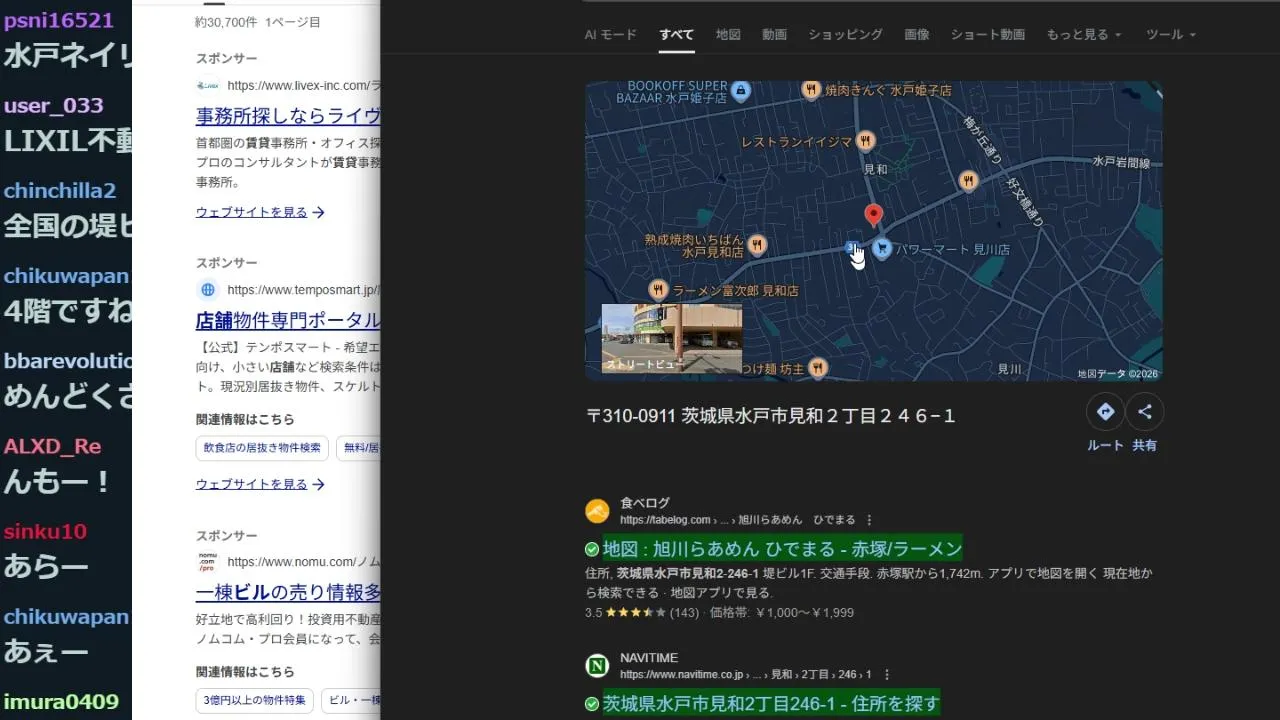Image resolution: width=1280 pixels, height=720 pixels.
Task: Click the NAVITIME site favicon
Action: point(597,666)
